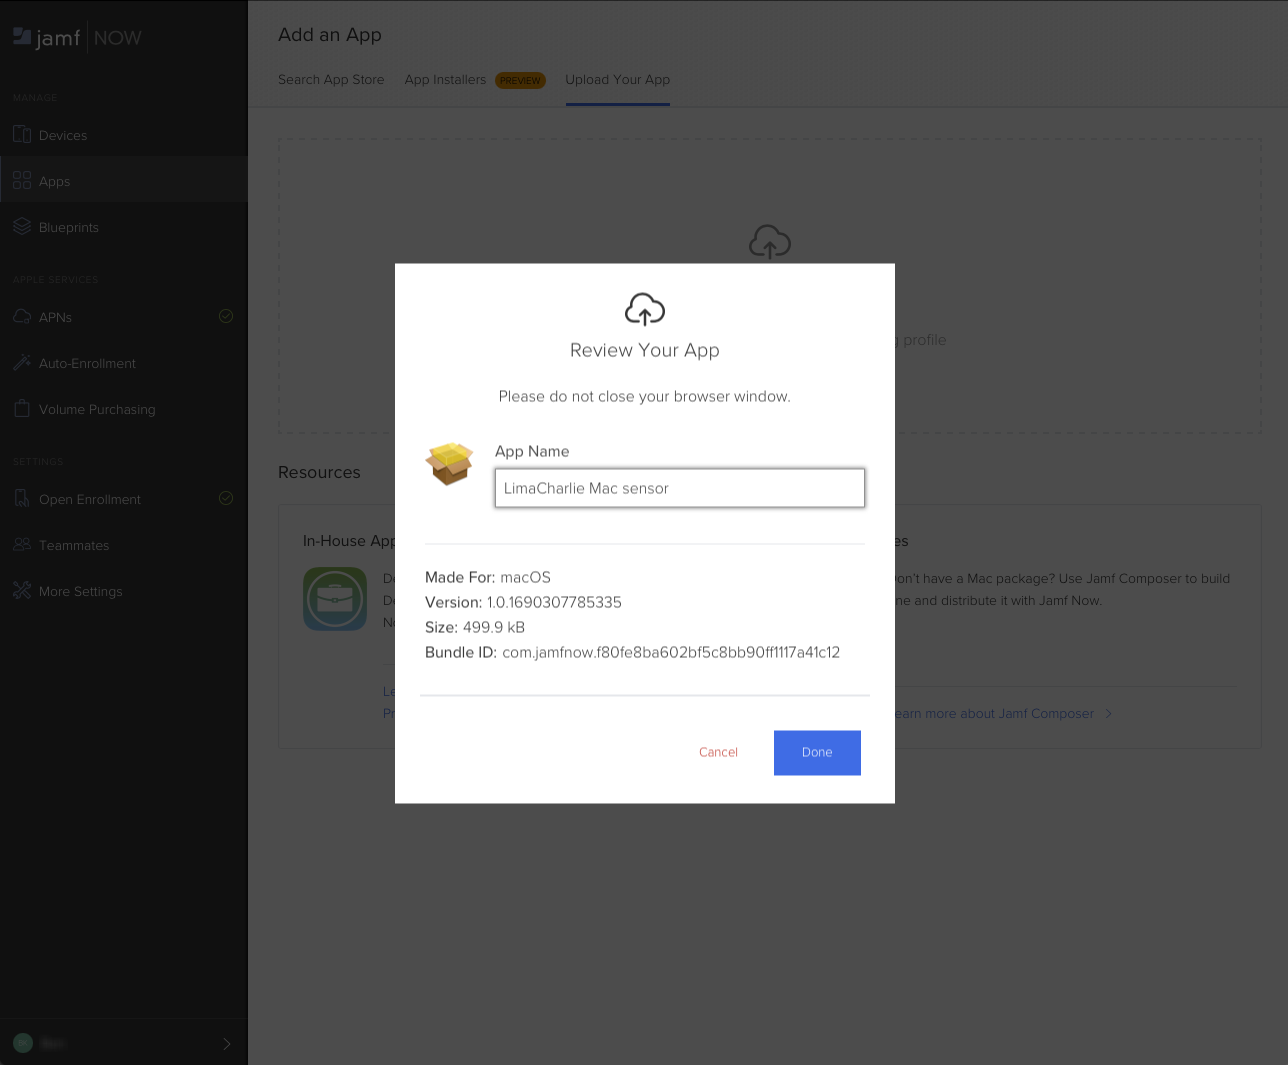Open the Teammates page

pyautogui.click(x=73, y=545)
